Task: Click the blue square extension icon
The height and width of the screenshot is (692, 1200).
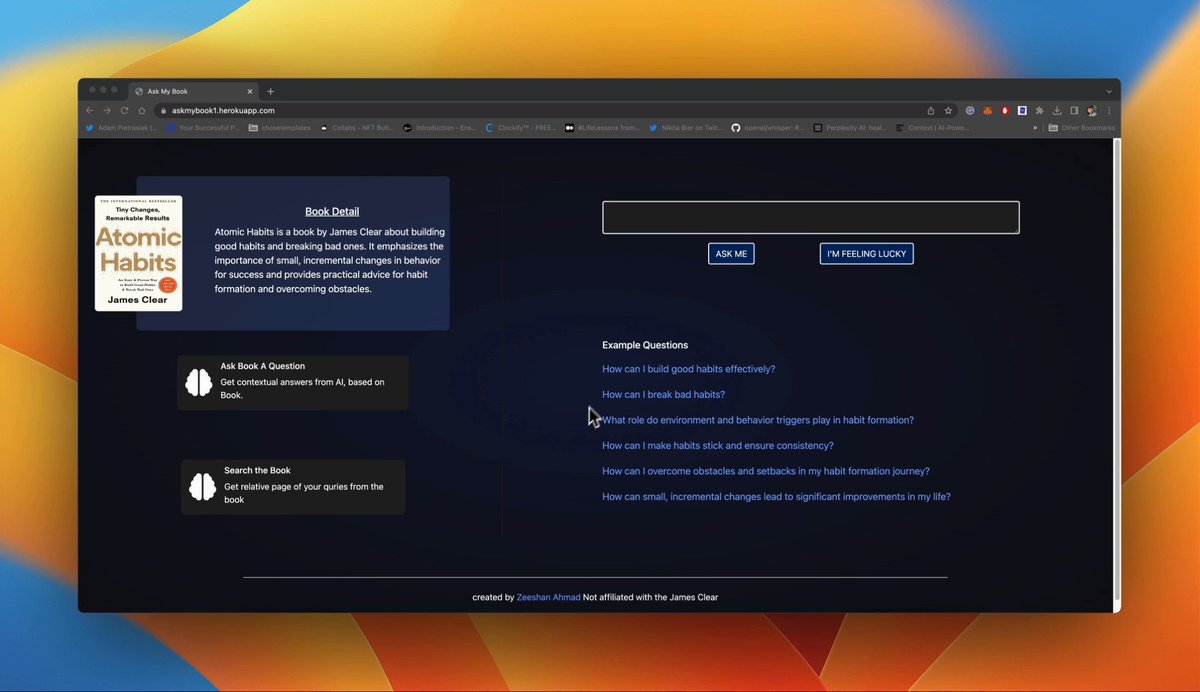Action: pyautogui.click(x=1022, y=110)
